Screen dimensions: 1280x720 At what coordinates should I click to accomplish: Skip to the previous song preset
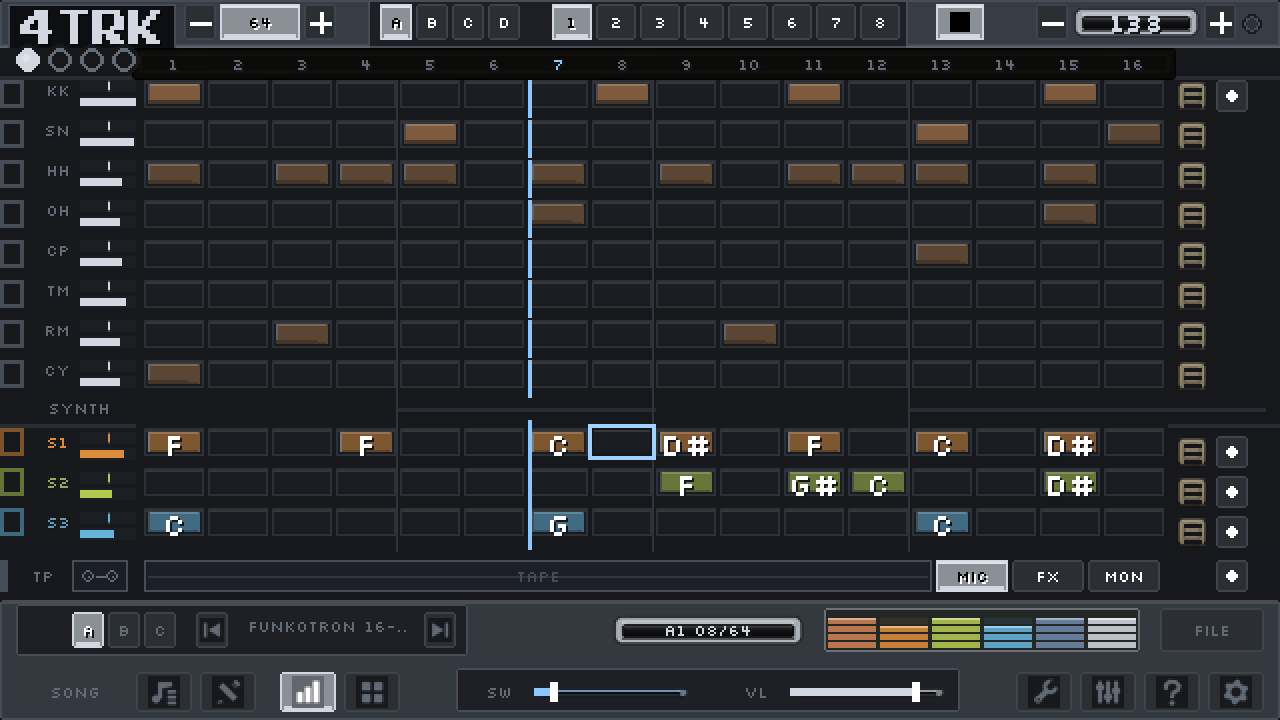212,629
